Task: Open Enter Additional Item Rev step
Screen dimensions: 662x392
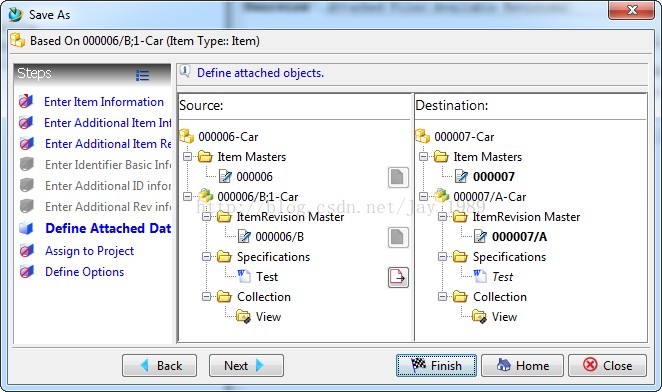Action: click(x=108, y=144)
